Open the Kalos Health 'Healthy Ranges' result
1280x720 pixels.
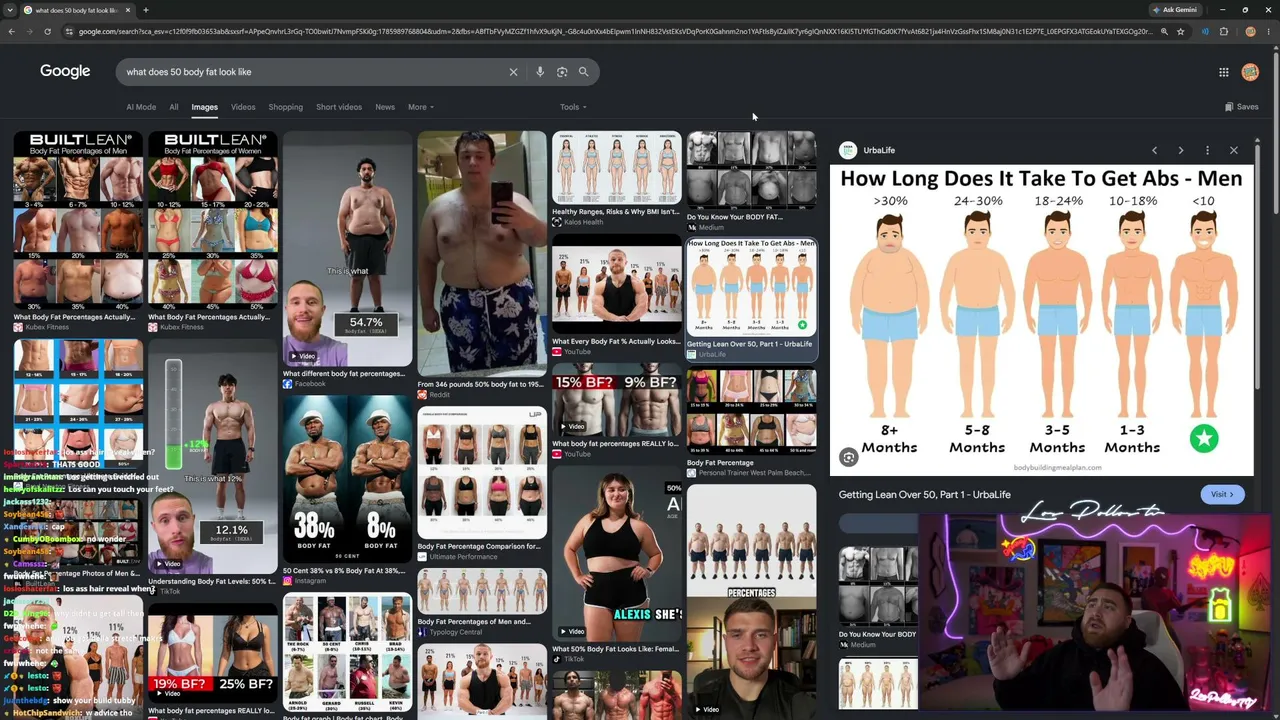click(x=617, y=168)
